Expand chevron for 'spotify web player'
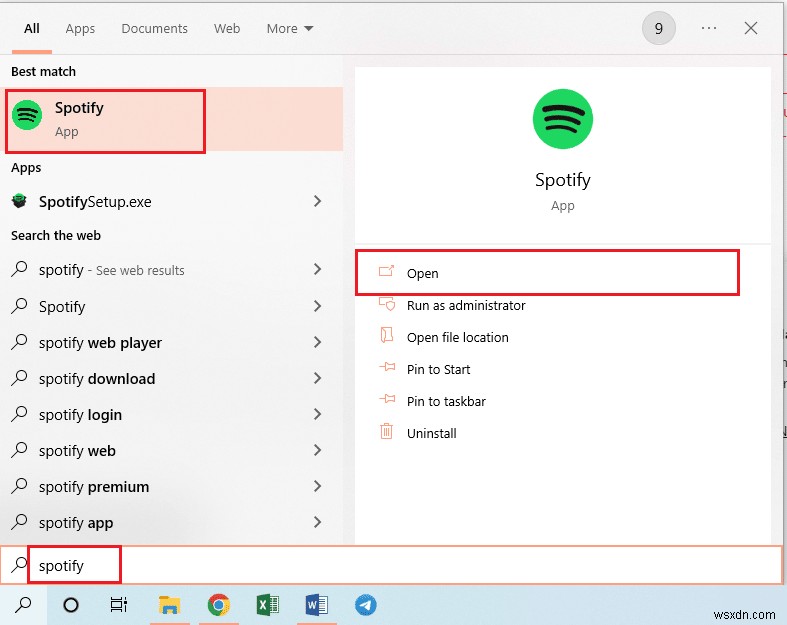 (317, 342)
